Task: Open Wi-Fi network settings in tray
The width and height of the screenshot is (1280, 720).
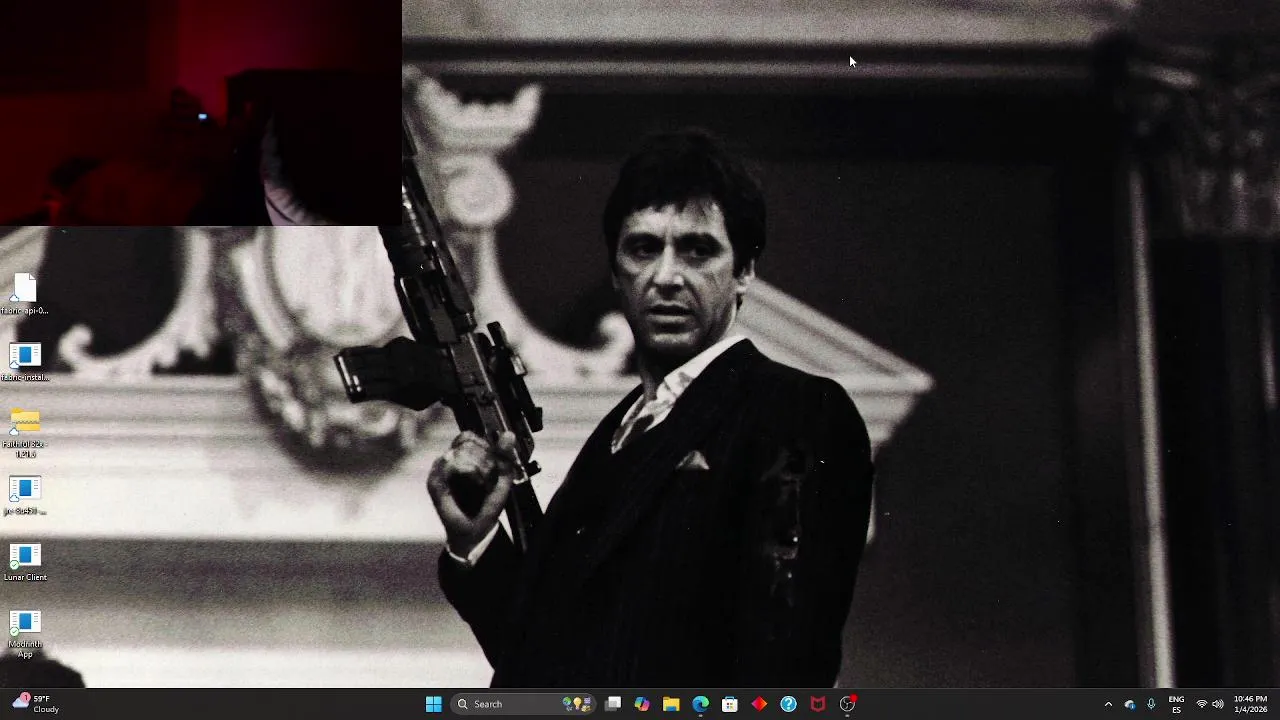Action: [x=1202, y=704]
